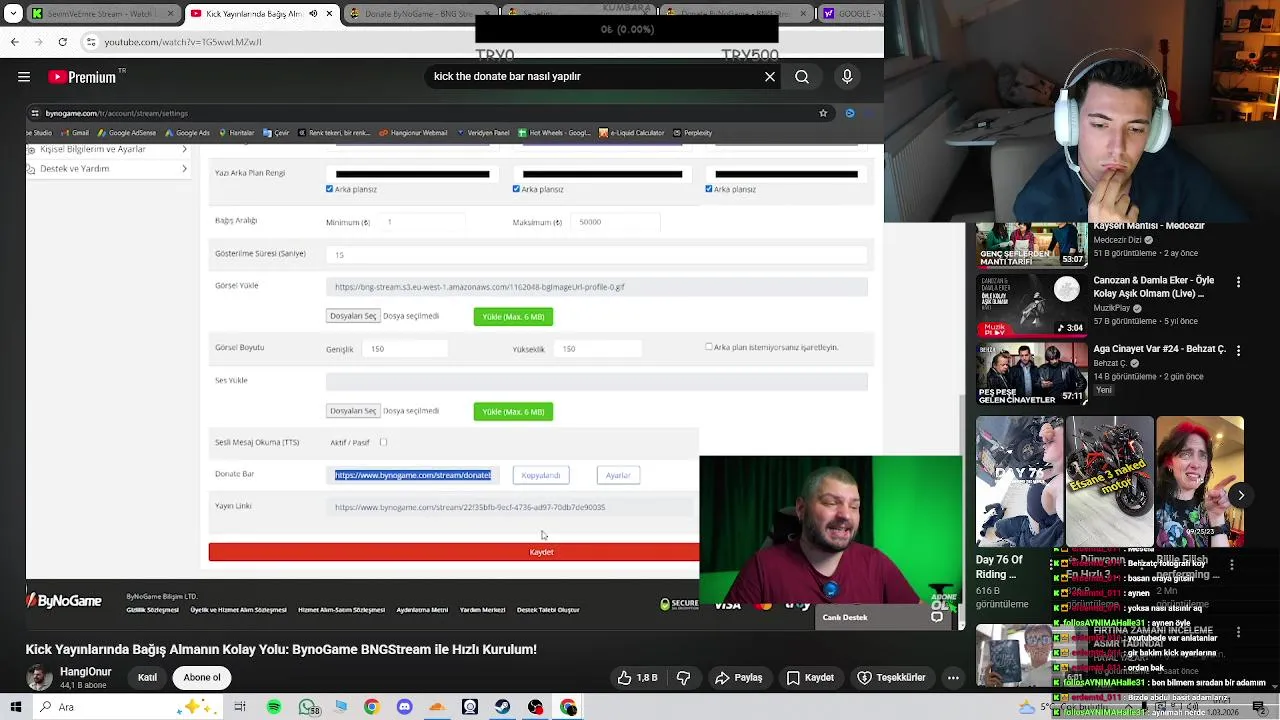Screen dimensions: 1280x720
Task: Open the browser tab search dropdown
Action: click(11, 13)
